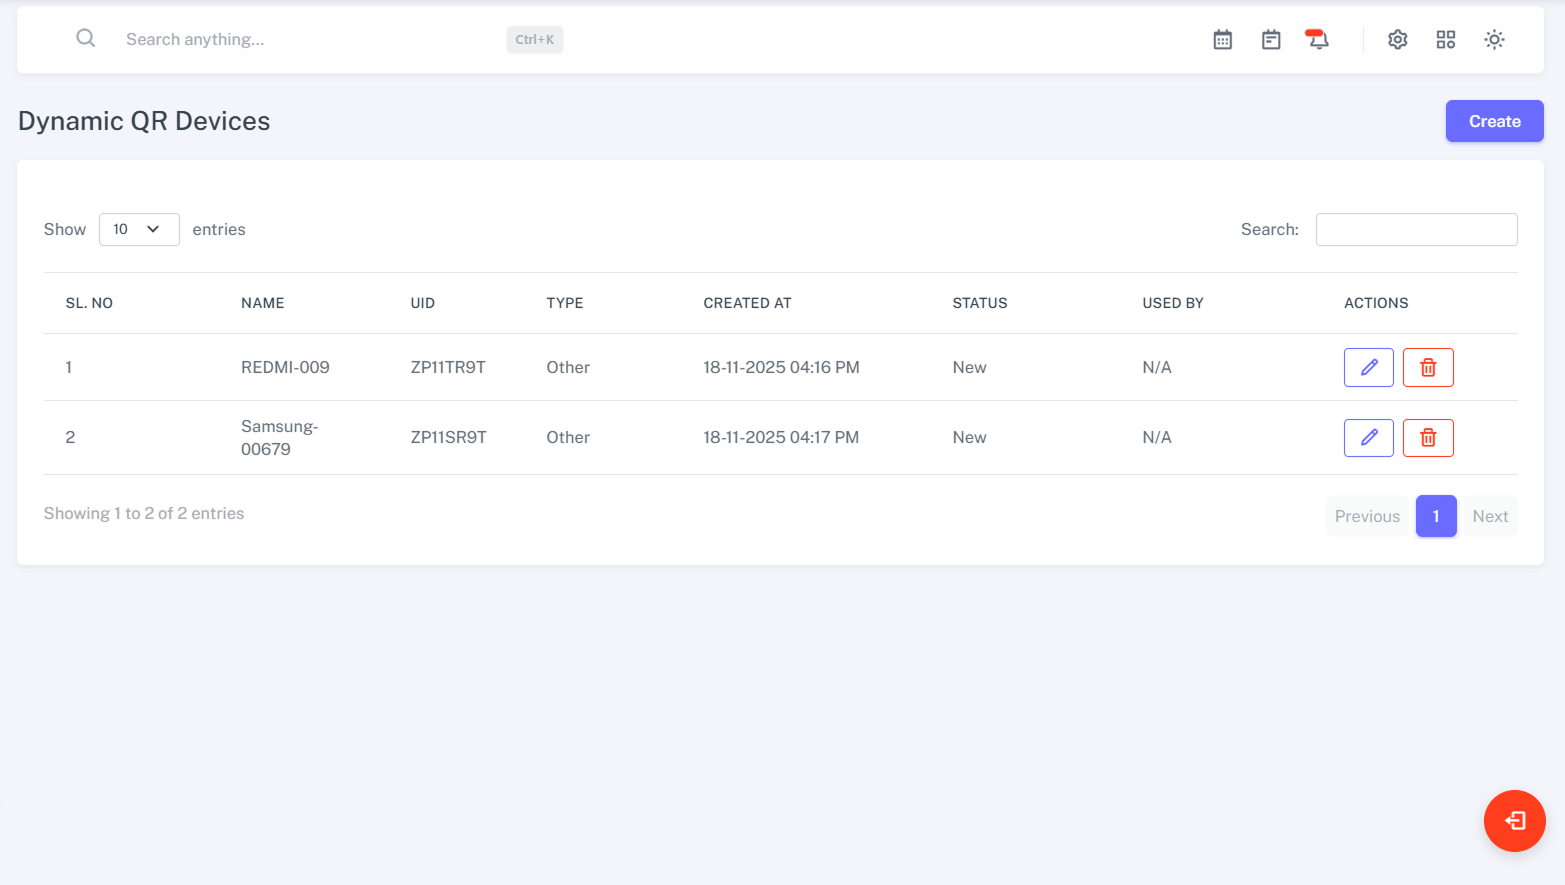Open the settings gear icon
1565x885 pixels.
point(1397,40)
